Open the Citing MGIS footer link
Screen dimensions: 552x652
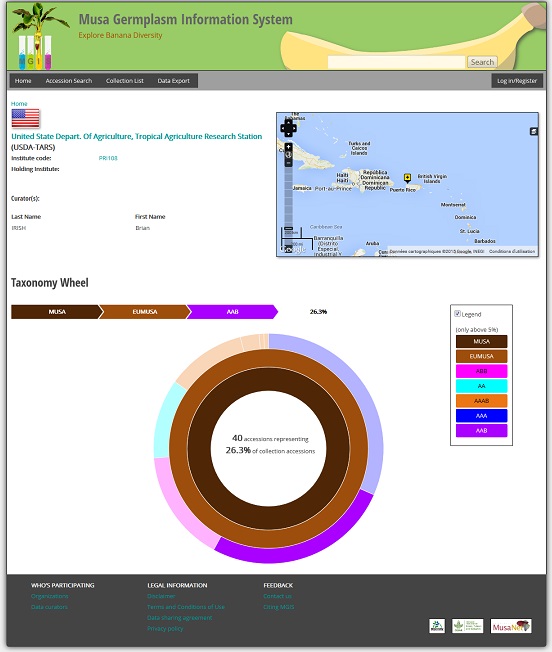coord(278,607)
